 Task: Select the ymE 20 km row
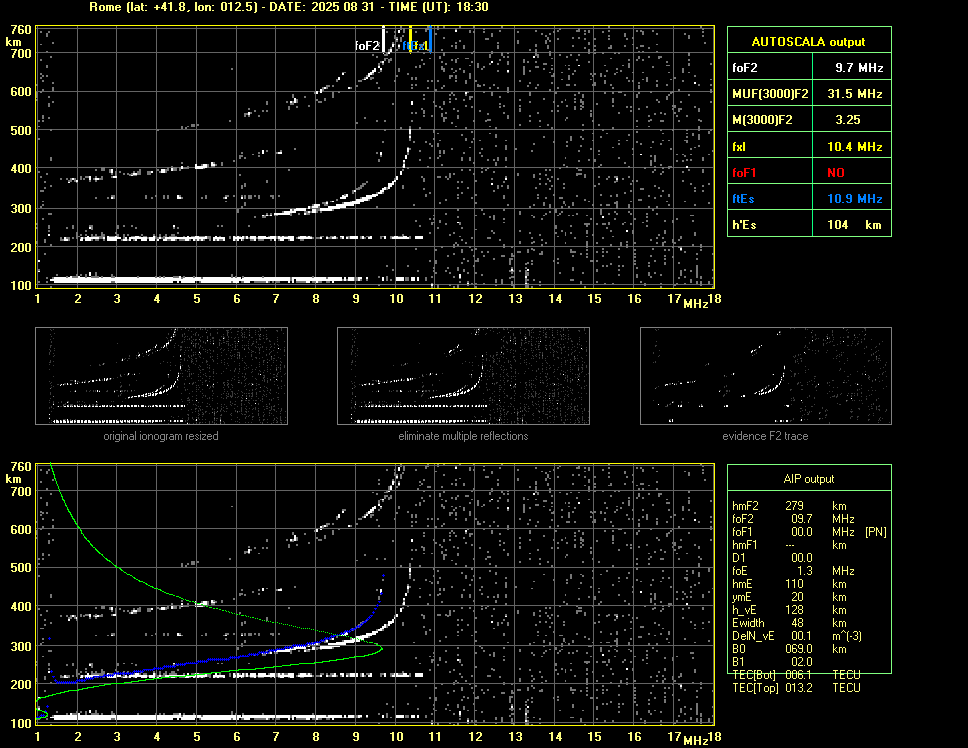[788, 597]
